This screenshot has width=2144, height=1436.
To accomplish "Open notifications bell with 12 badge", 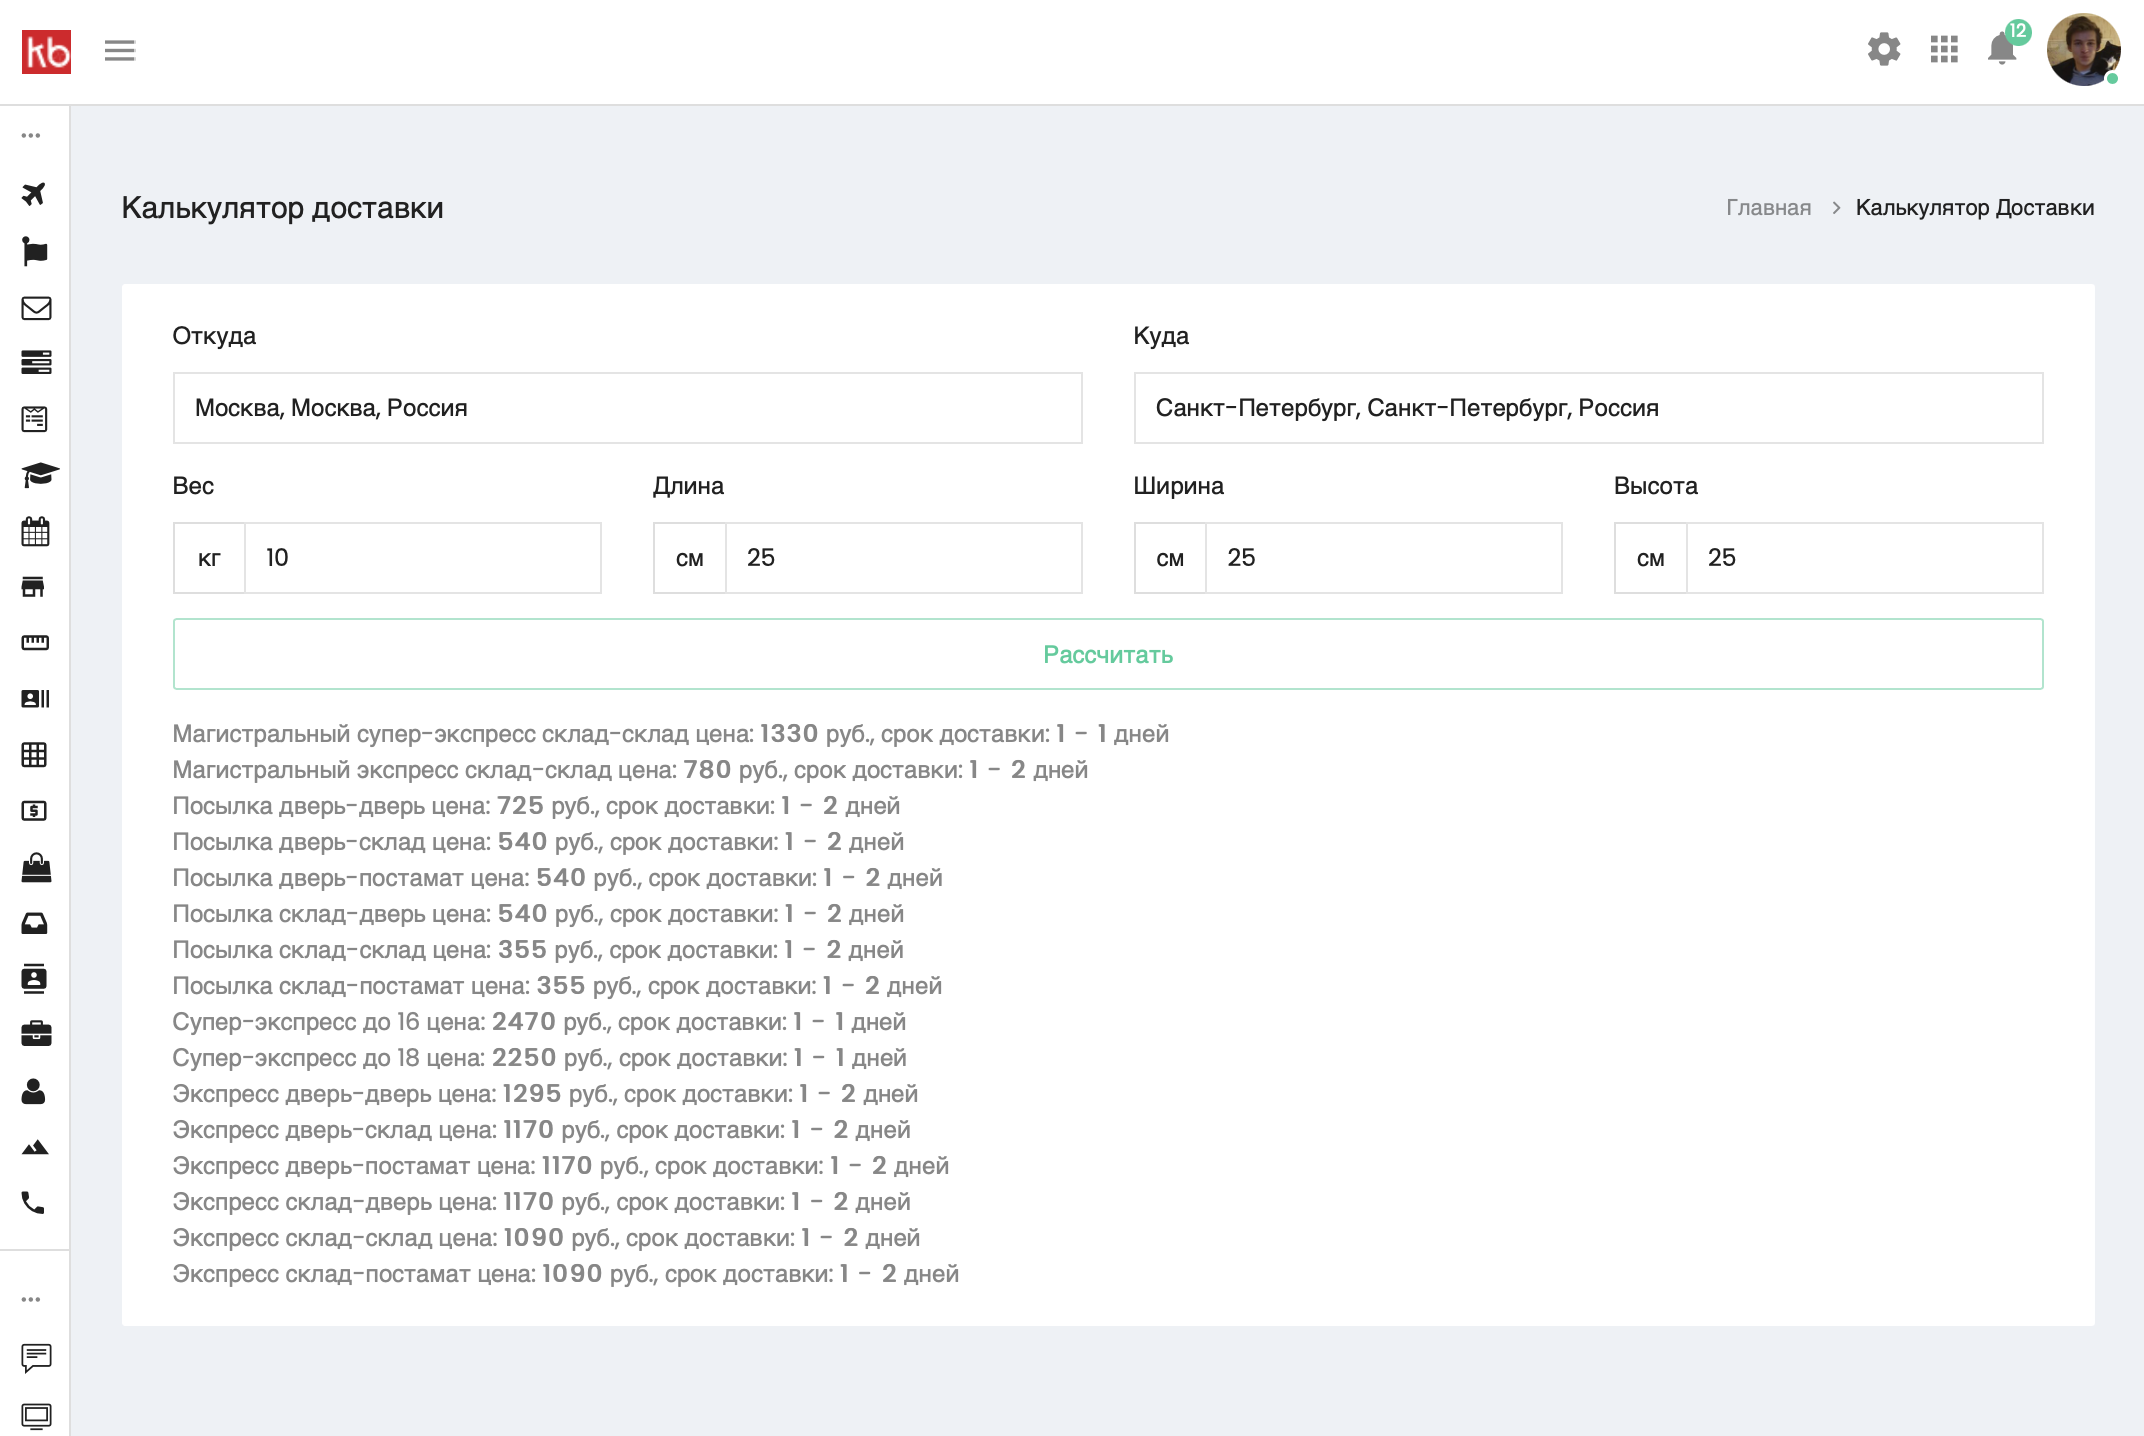I will [2003, 48].
